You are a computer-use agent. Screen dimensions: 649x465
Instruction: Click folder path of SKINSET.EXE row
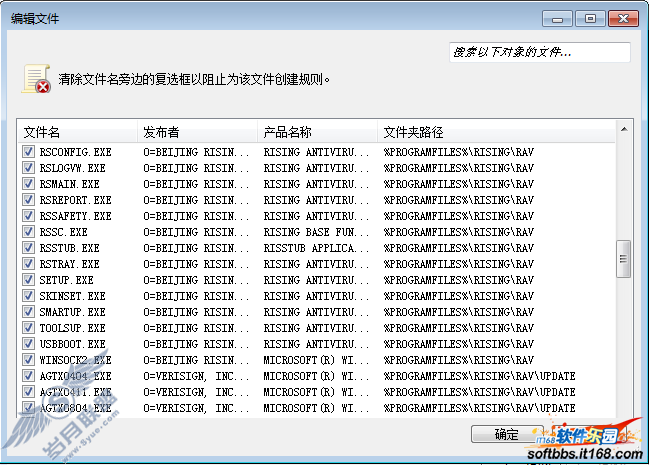point(459,296)
